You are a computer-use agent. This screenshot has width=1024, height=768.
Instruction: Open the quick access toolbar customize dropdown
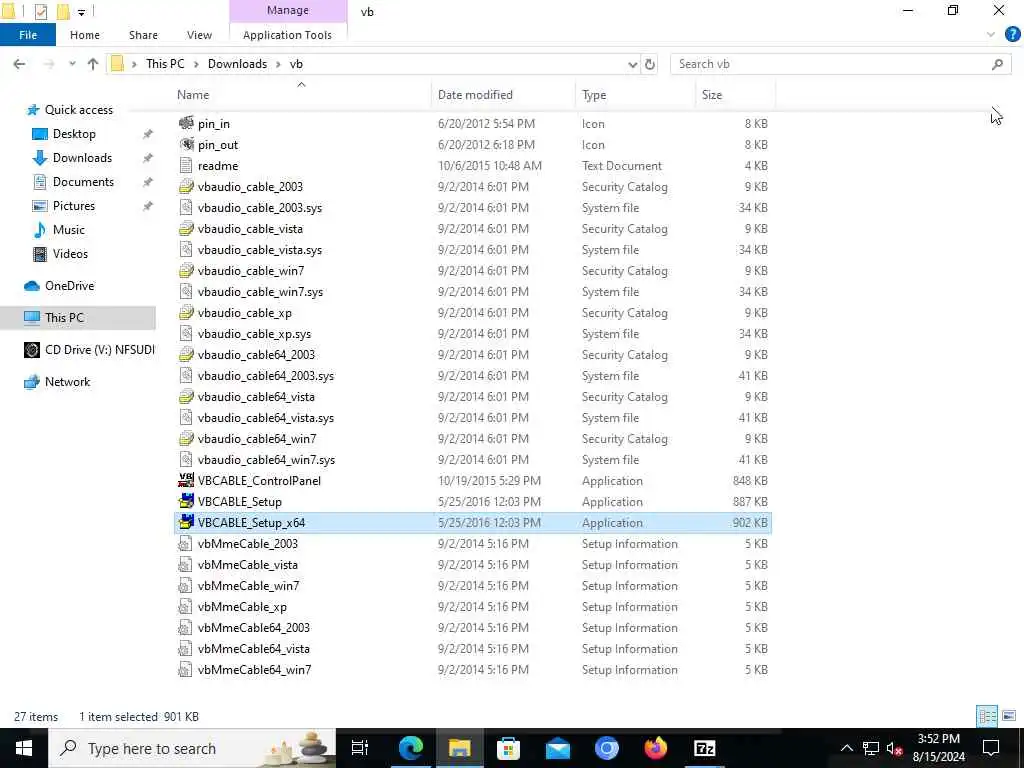pyautogui.click(x=81, y=12)
